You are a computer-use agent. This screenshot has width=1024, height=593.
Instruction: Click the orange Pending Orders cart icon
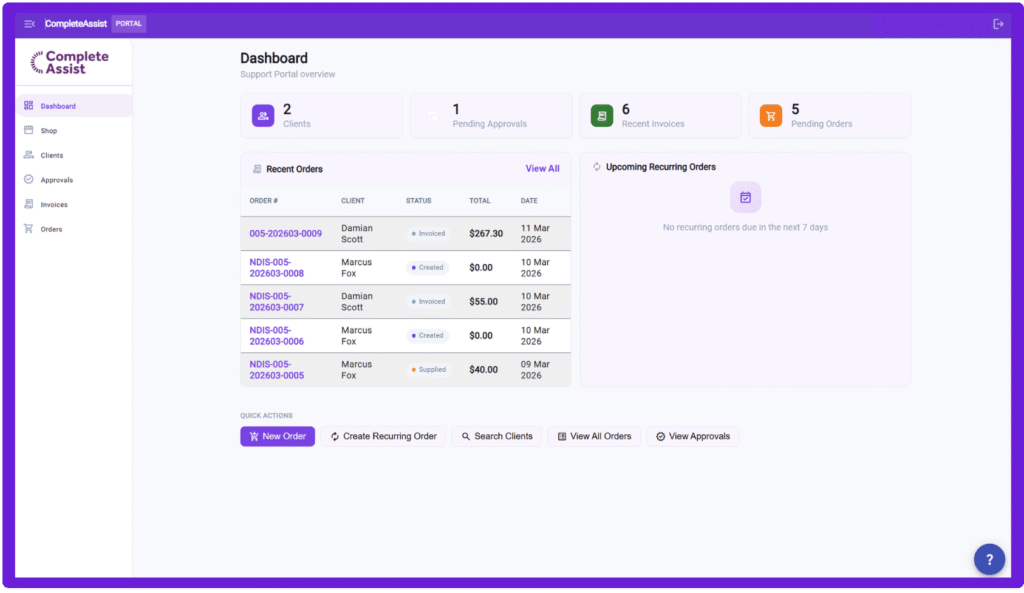point(770,116)
